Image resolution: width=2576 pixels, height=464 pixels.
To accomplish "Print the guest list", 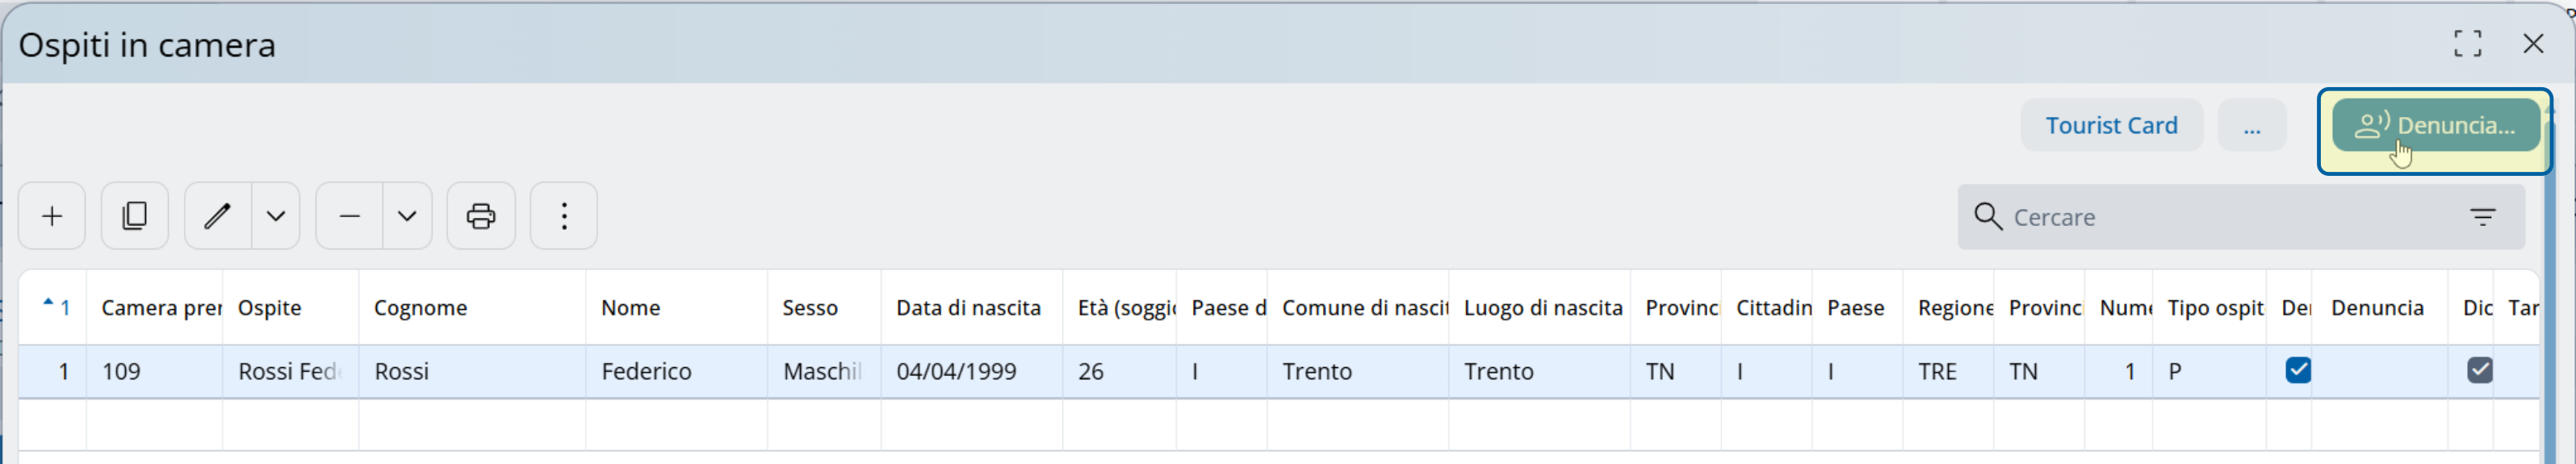I will pyautogui.click(x=481, y=216).
